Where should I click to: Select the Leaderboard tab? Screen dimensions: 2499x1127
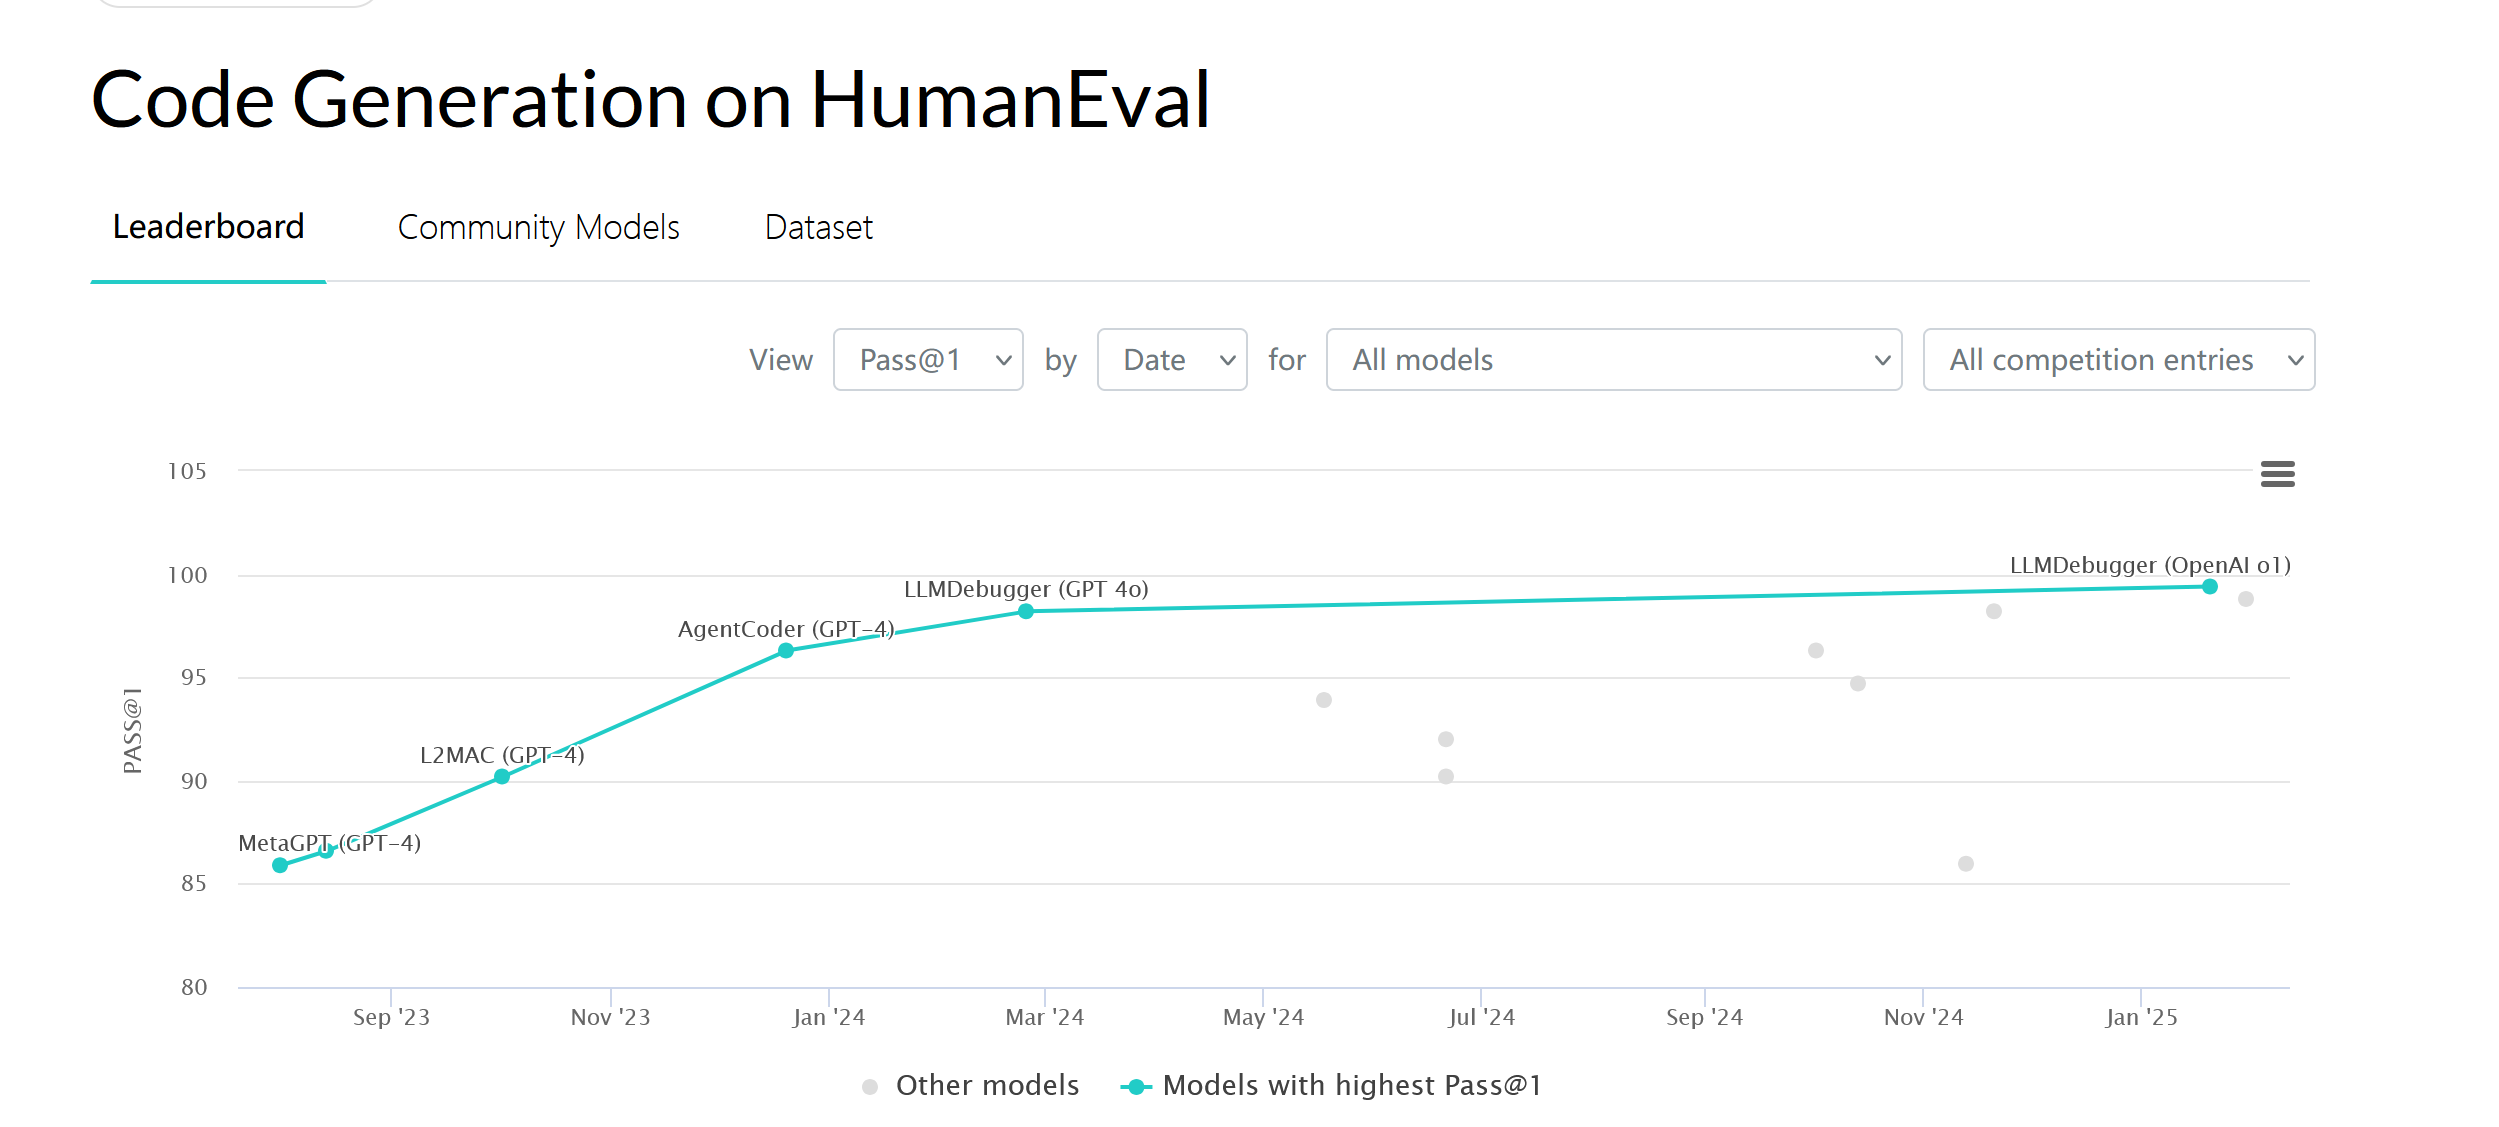(x=208, y=228)
